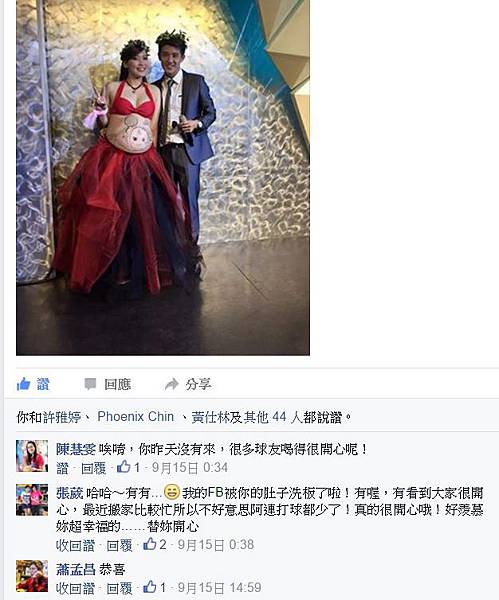
Task: Open 許雅婷's profile from likes list
Action: tap(62, 417)
